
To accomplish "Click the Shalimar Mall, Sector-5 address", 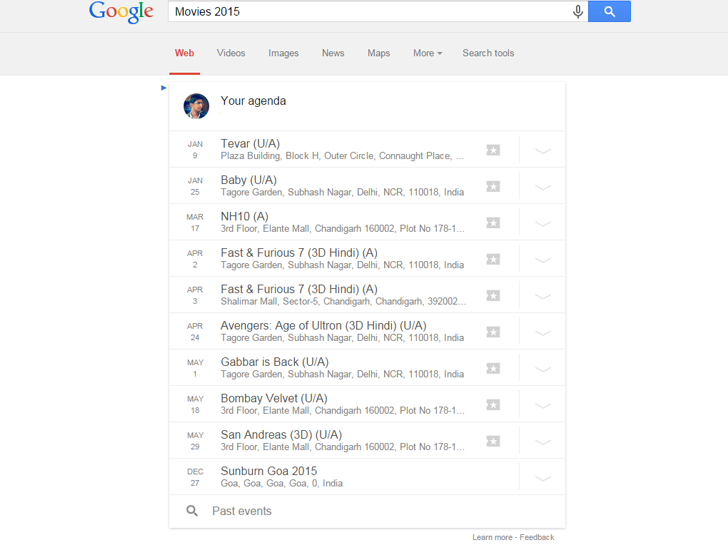I will tap(343, 302).
